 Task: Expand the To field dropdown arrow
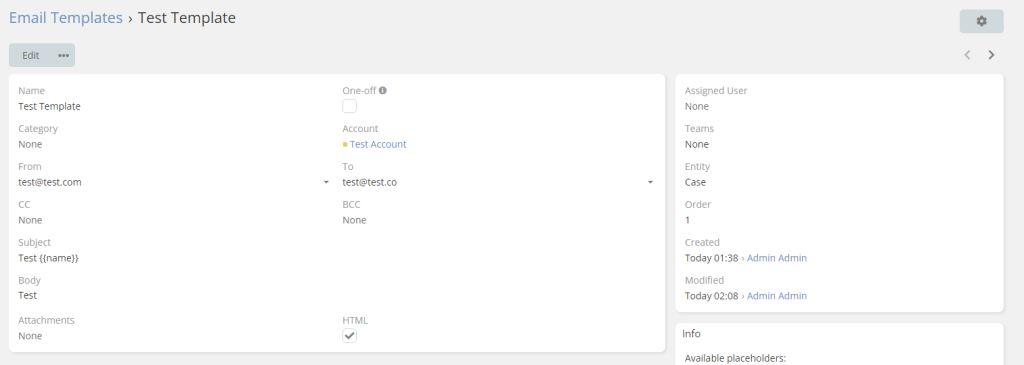coord(650,182)
